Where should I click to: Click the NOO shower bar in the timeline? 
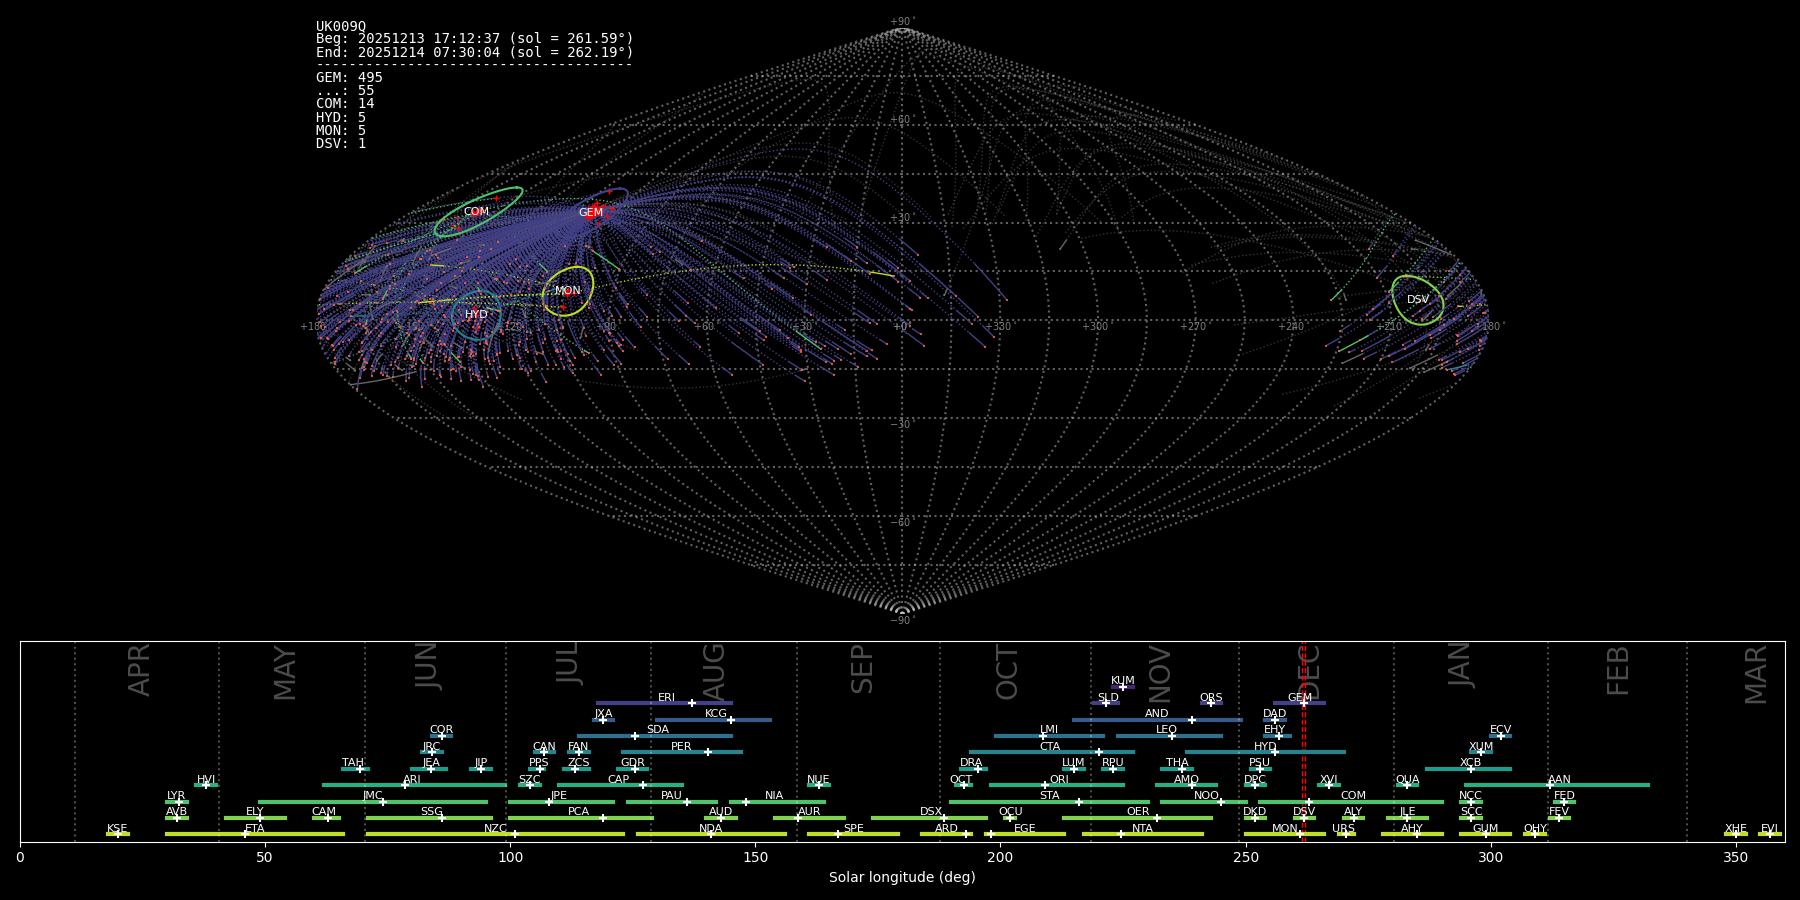[x=1204, y=801]
